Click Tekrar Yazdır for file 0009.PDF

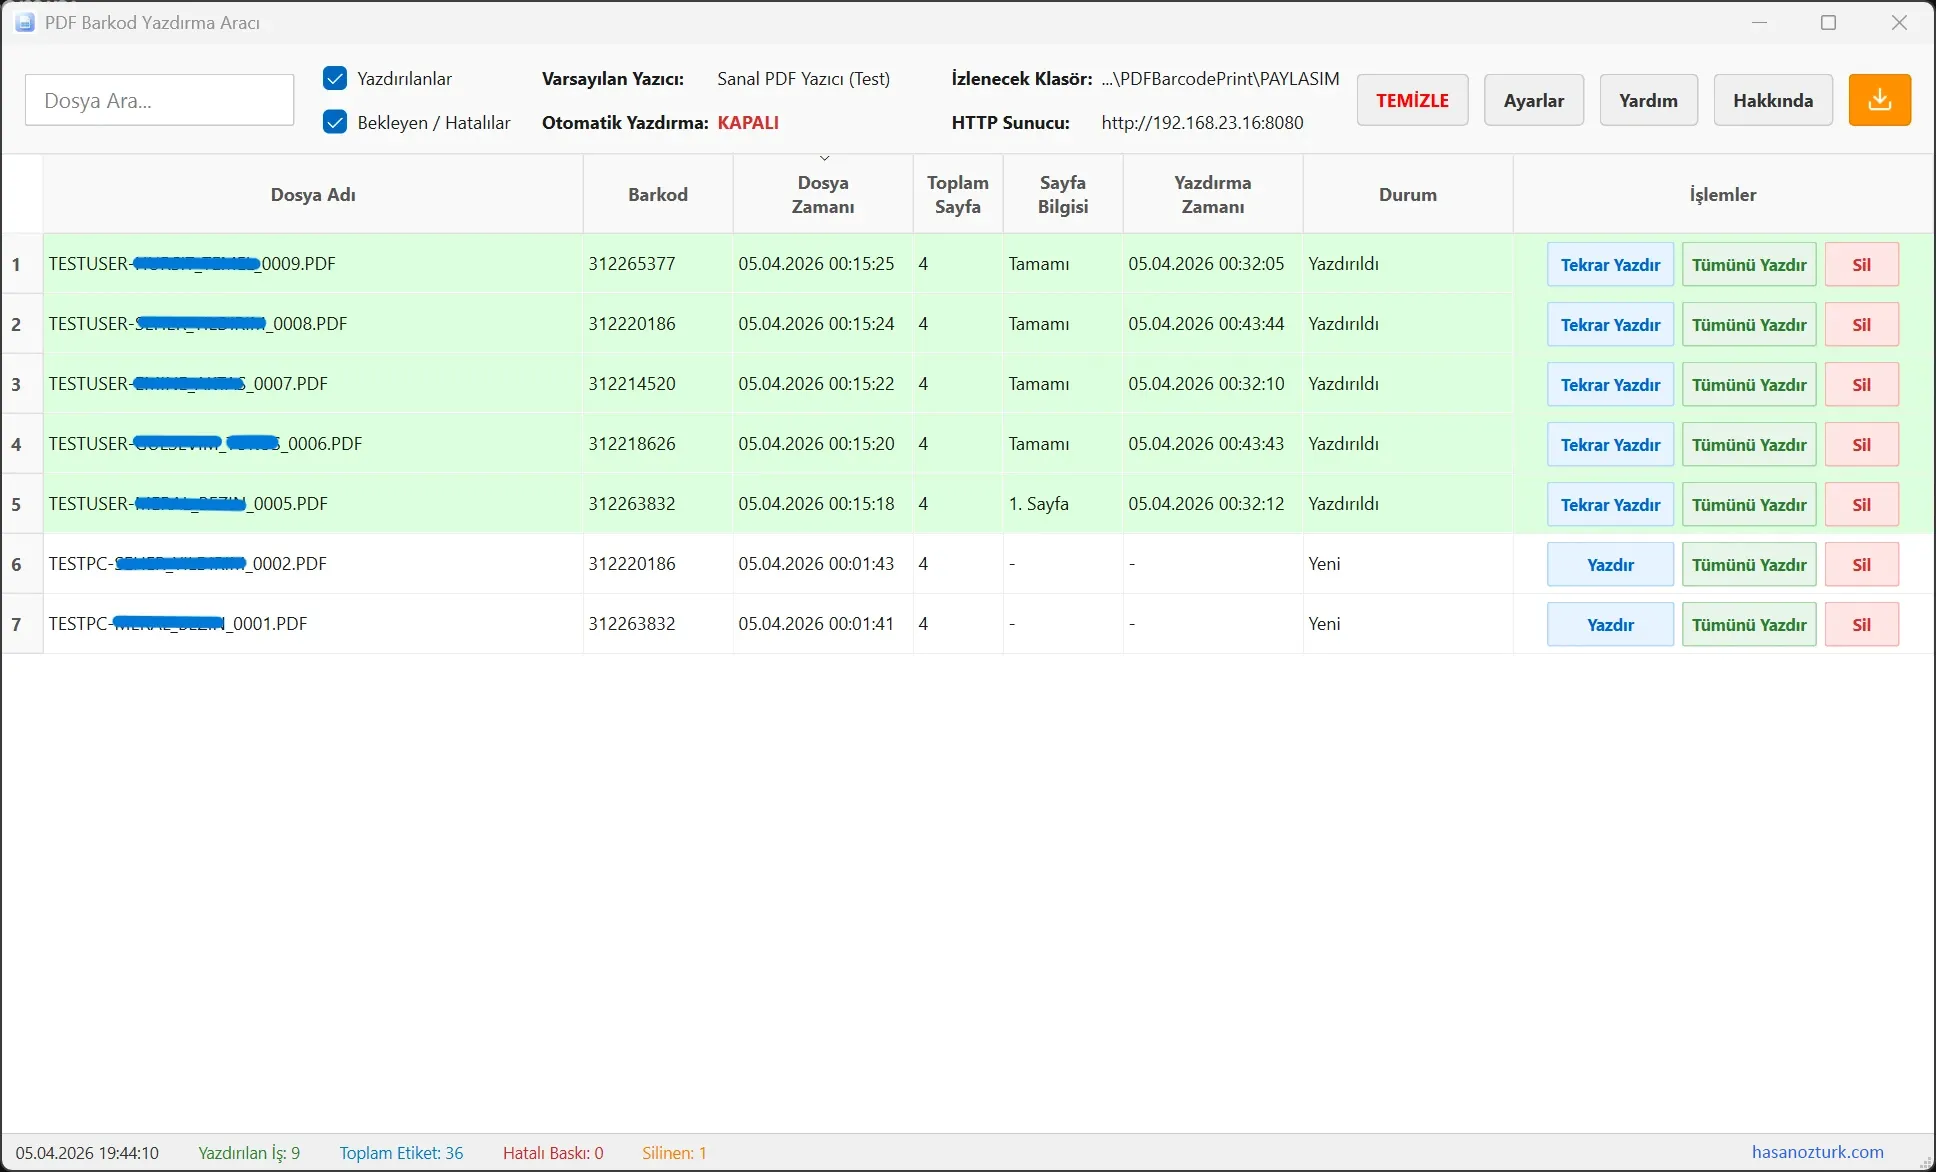tap(1610, 264)
